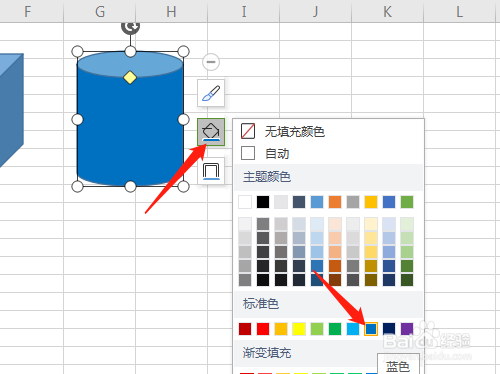This screenshot has height=374, width=500.
Task: Select 自动 (automatic) fill option
Action: tap(265, 153)
